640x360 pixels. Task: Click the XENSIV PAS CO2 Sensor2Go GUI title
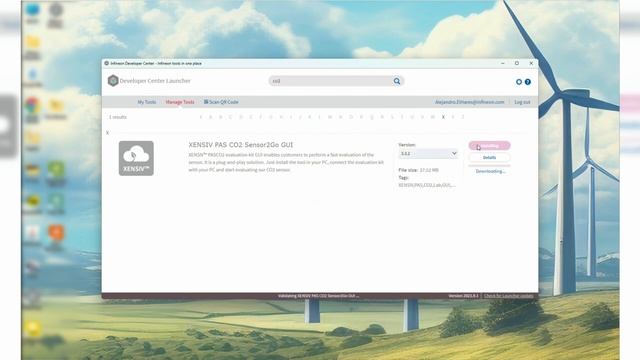pyautogui.click(x=240, y=145)
